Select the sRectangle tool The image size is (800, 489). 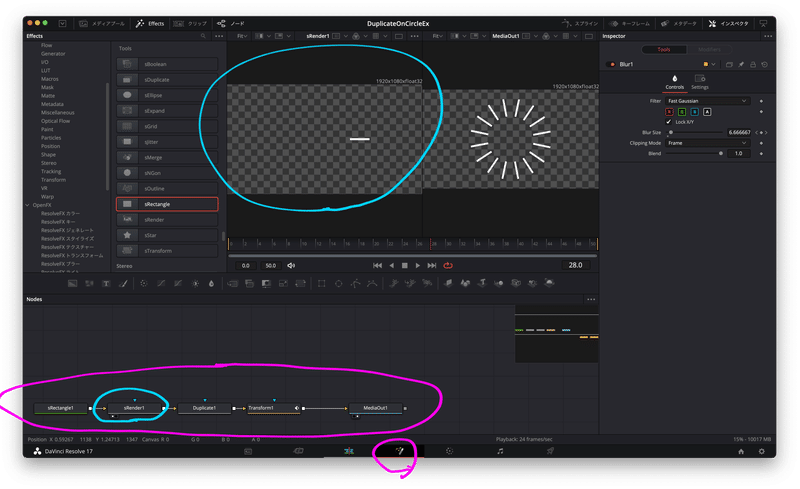(x=167, y=204)
